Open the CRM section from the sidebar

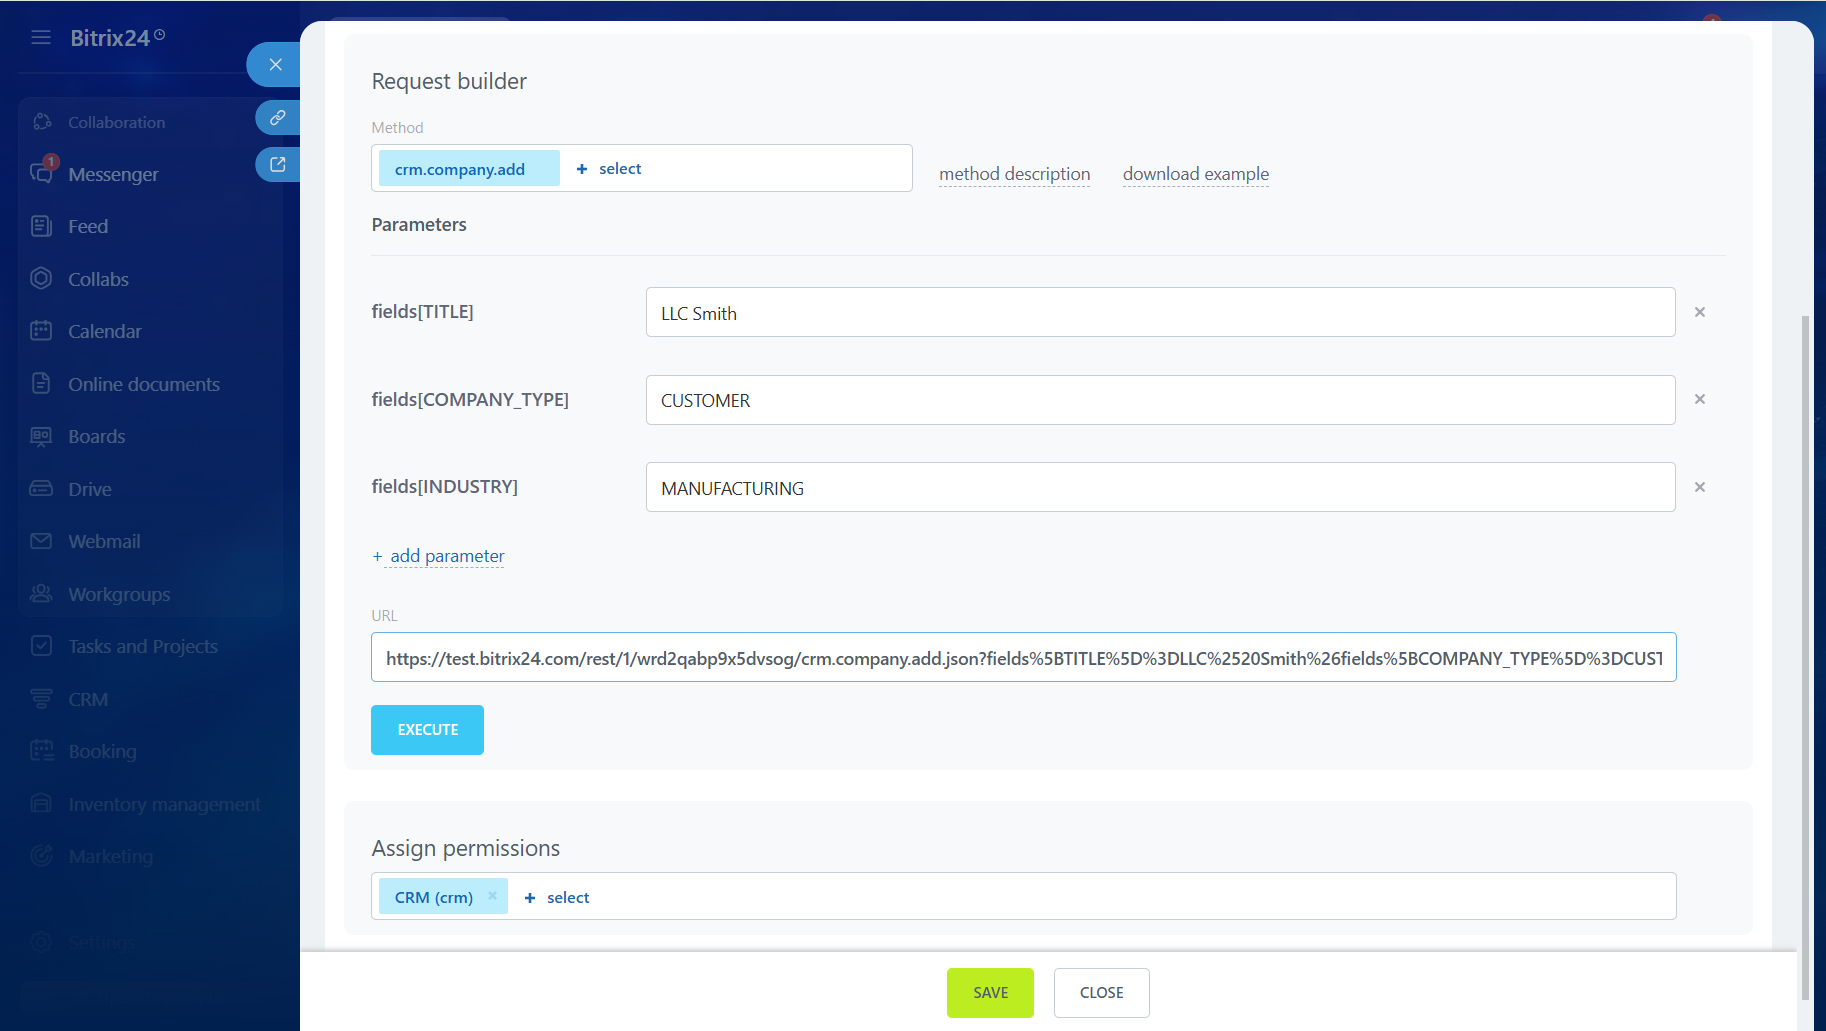click(x=42, y=698)
